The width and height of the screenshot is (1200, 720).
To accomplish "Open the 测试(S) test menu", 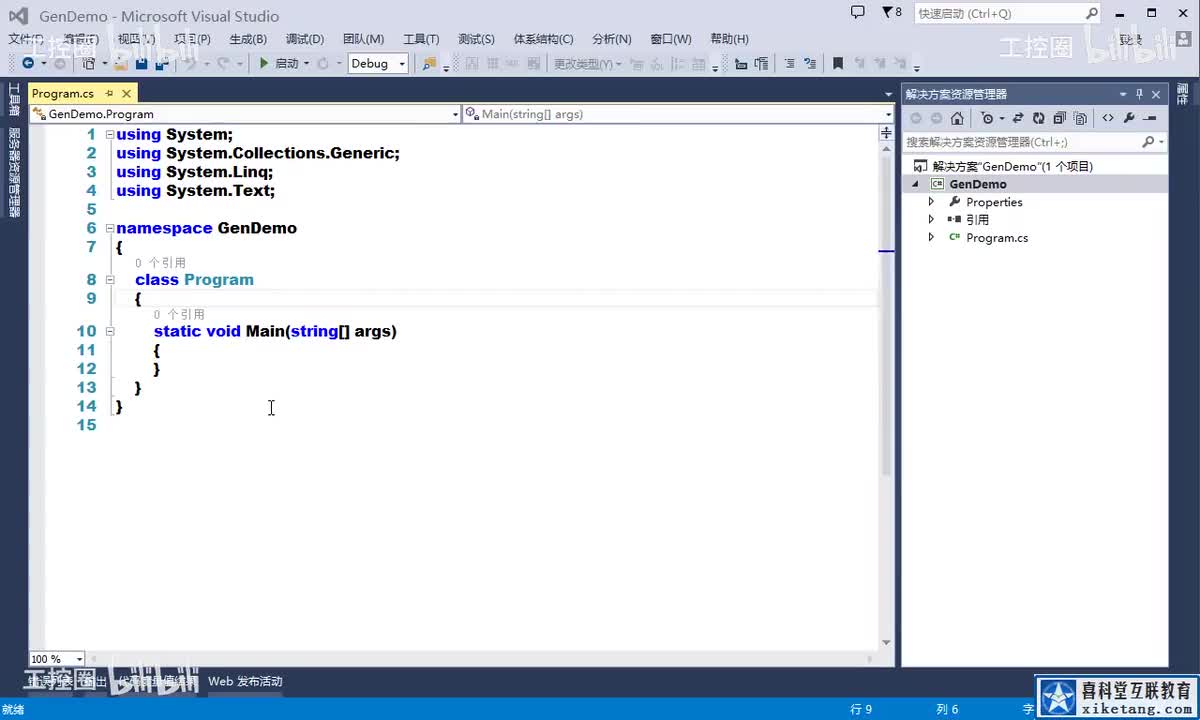I will point(476,39).
